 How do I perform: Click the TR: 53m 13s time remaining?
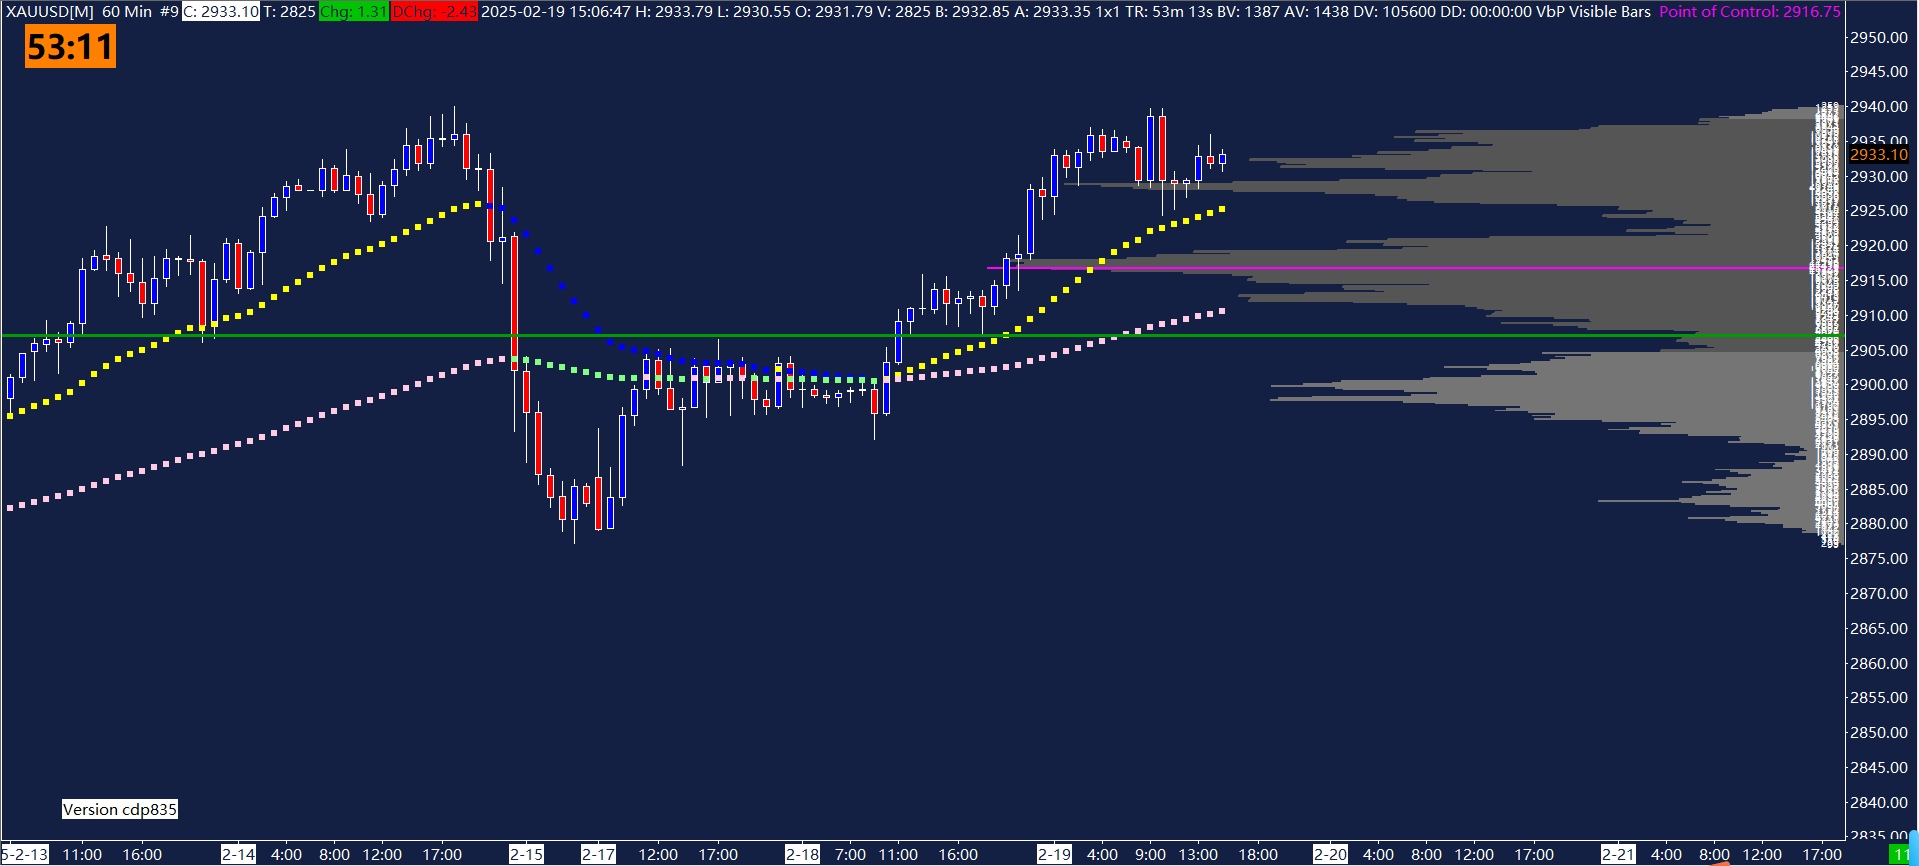click(x=1169, y=12)
